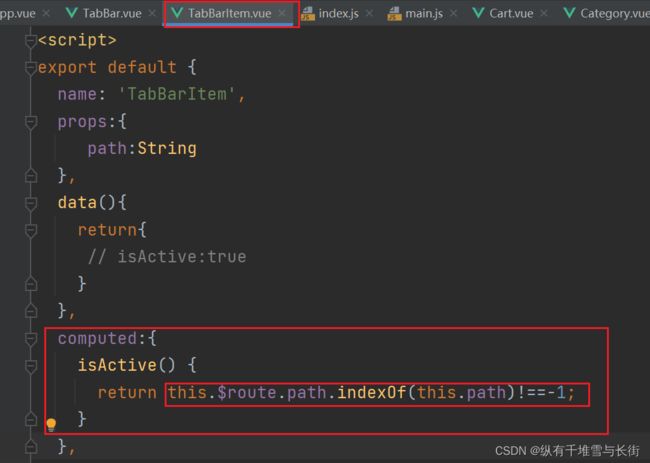Click the 'return' keyword before this.$route
The image size is (650, 463).
coord(127,392)
